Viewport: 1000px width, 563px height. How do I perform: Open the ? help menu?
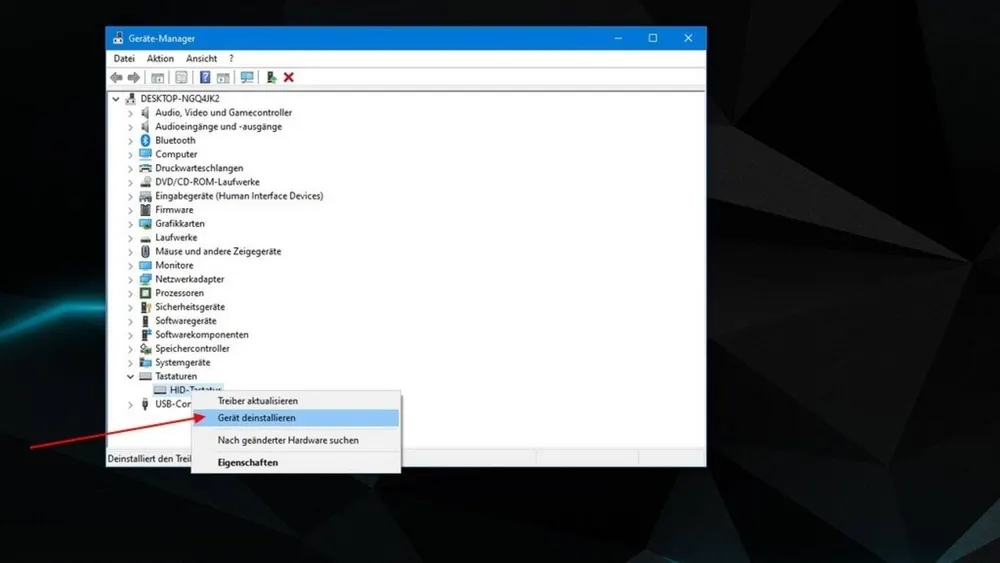(232, 59)
